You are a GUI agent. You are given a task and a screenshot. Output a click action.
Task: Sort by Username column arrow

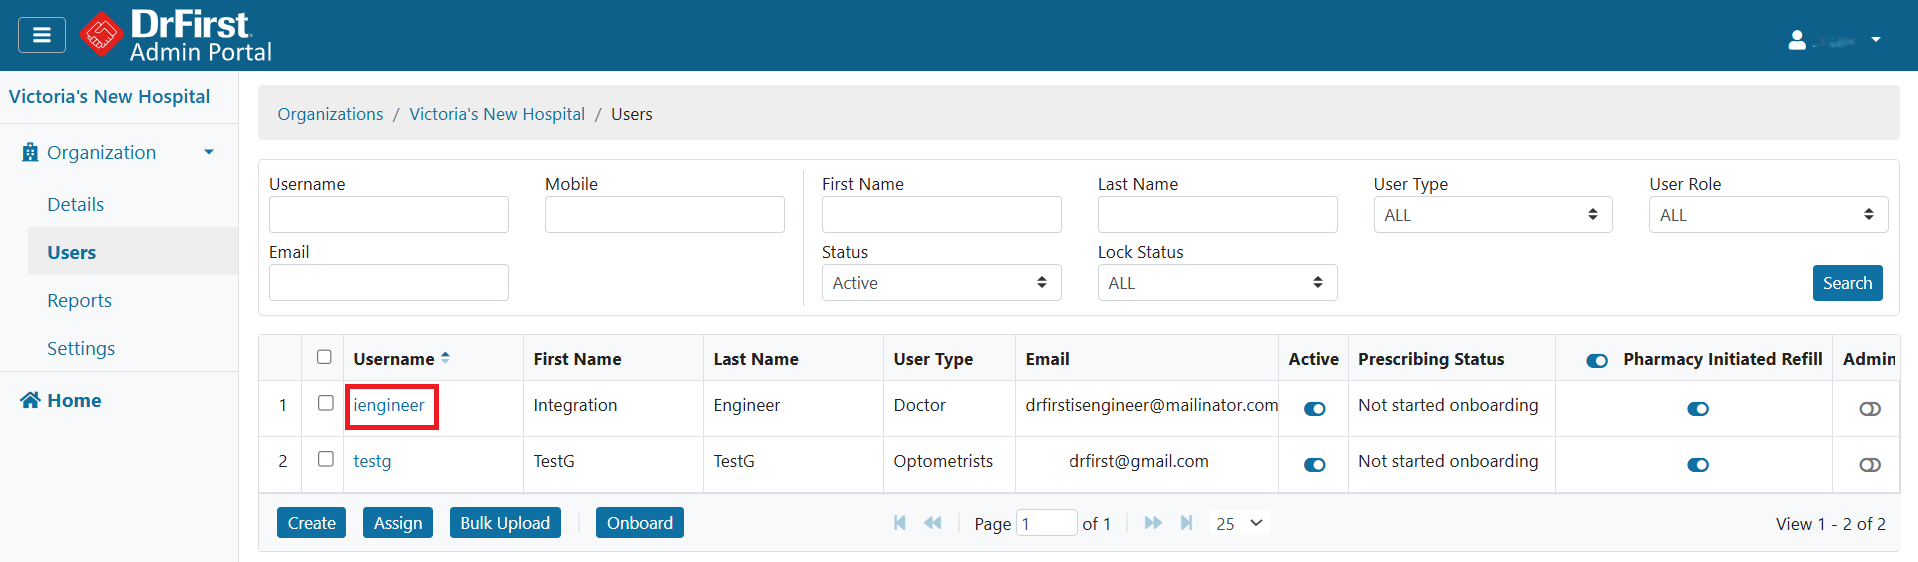pos(445,358)
